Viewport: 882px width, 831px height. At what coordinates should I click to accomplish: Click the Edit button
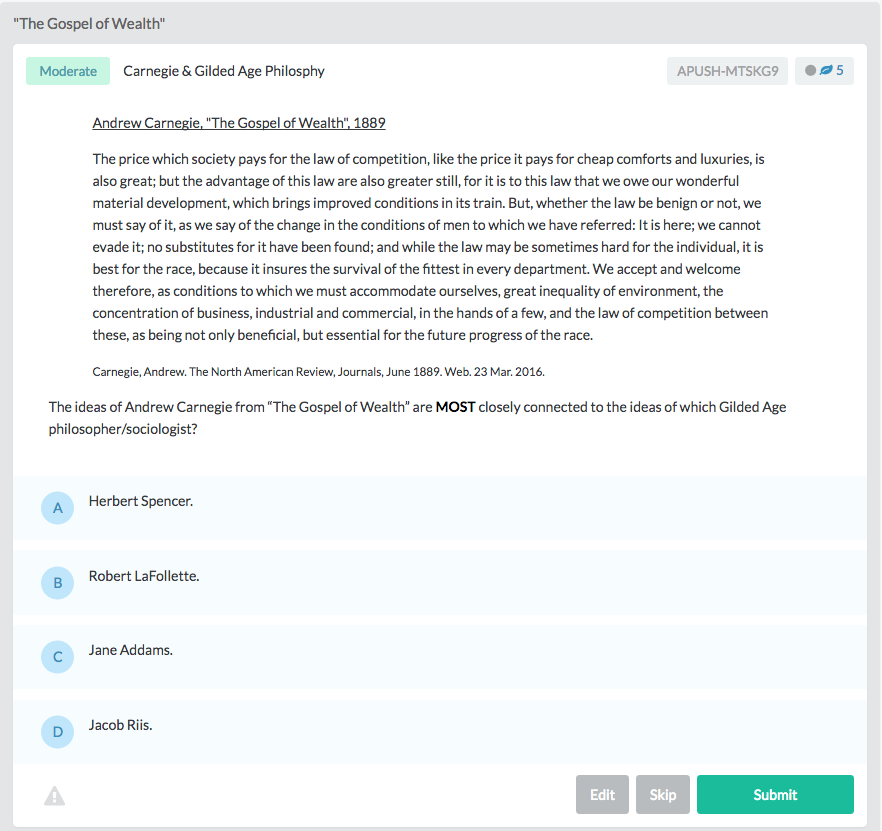click(x=602, y=794)
